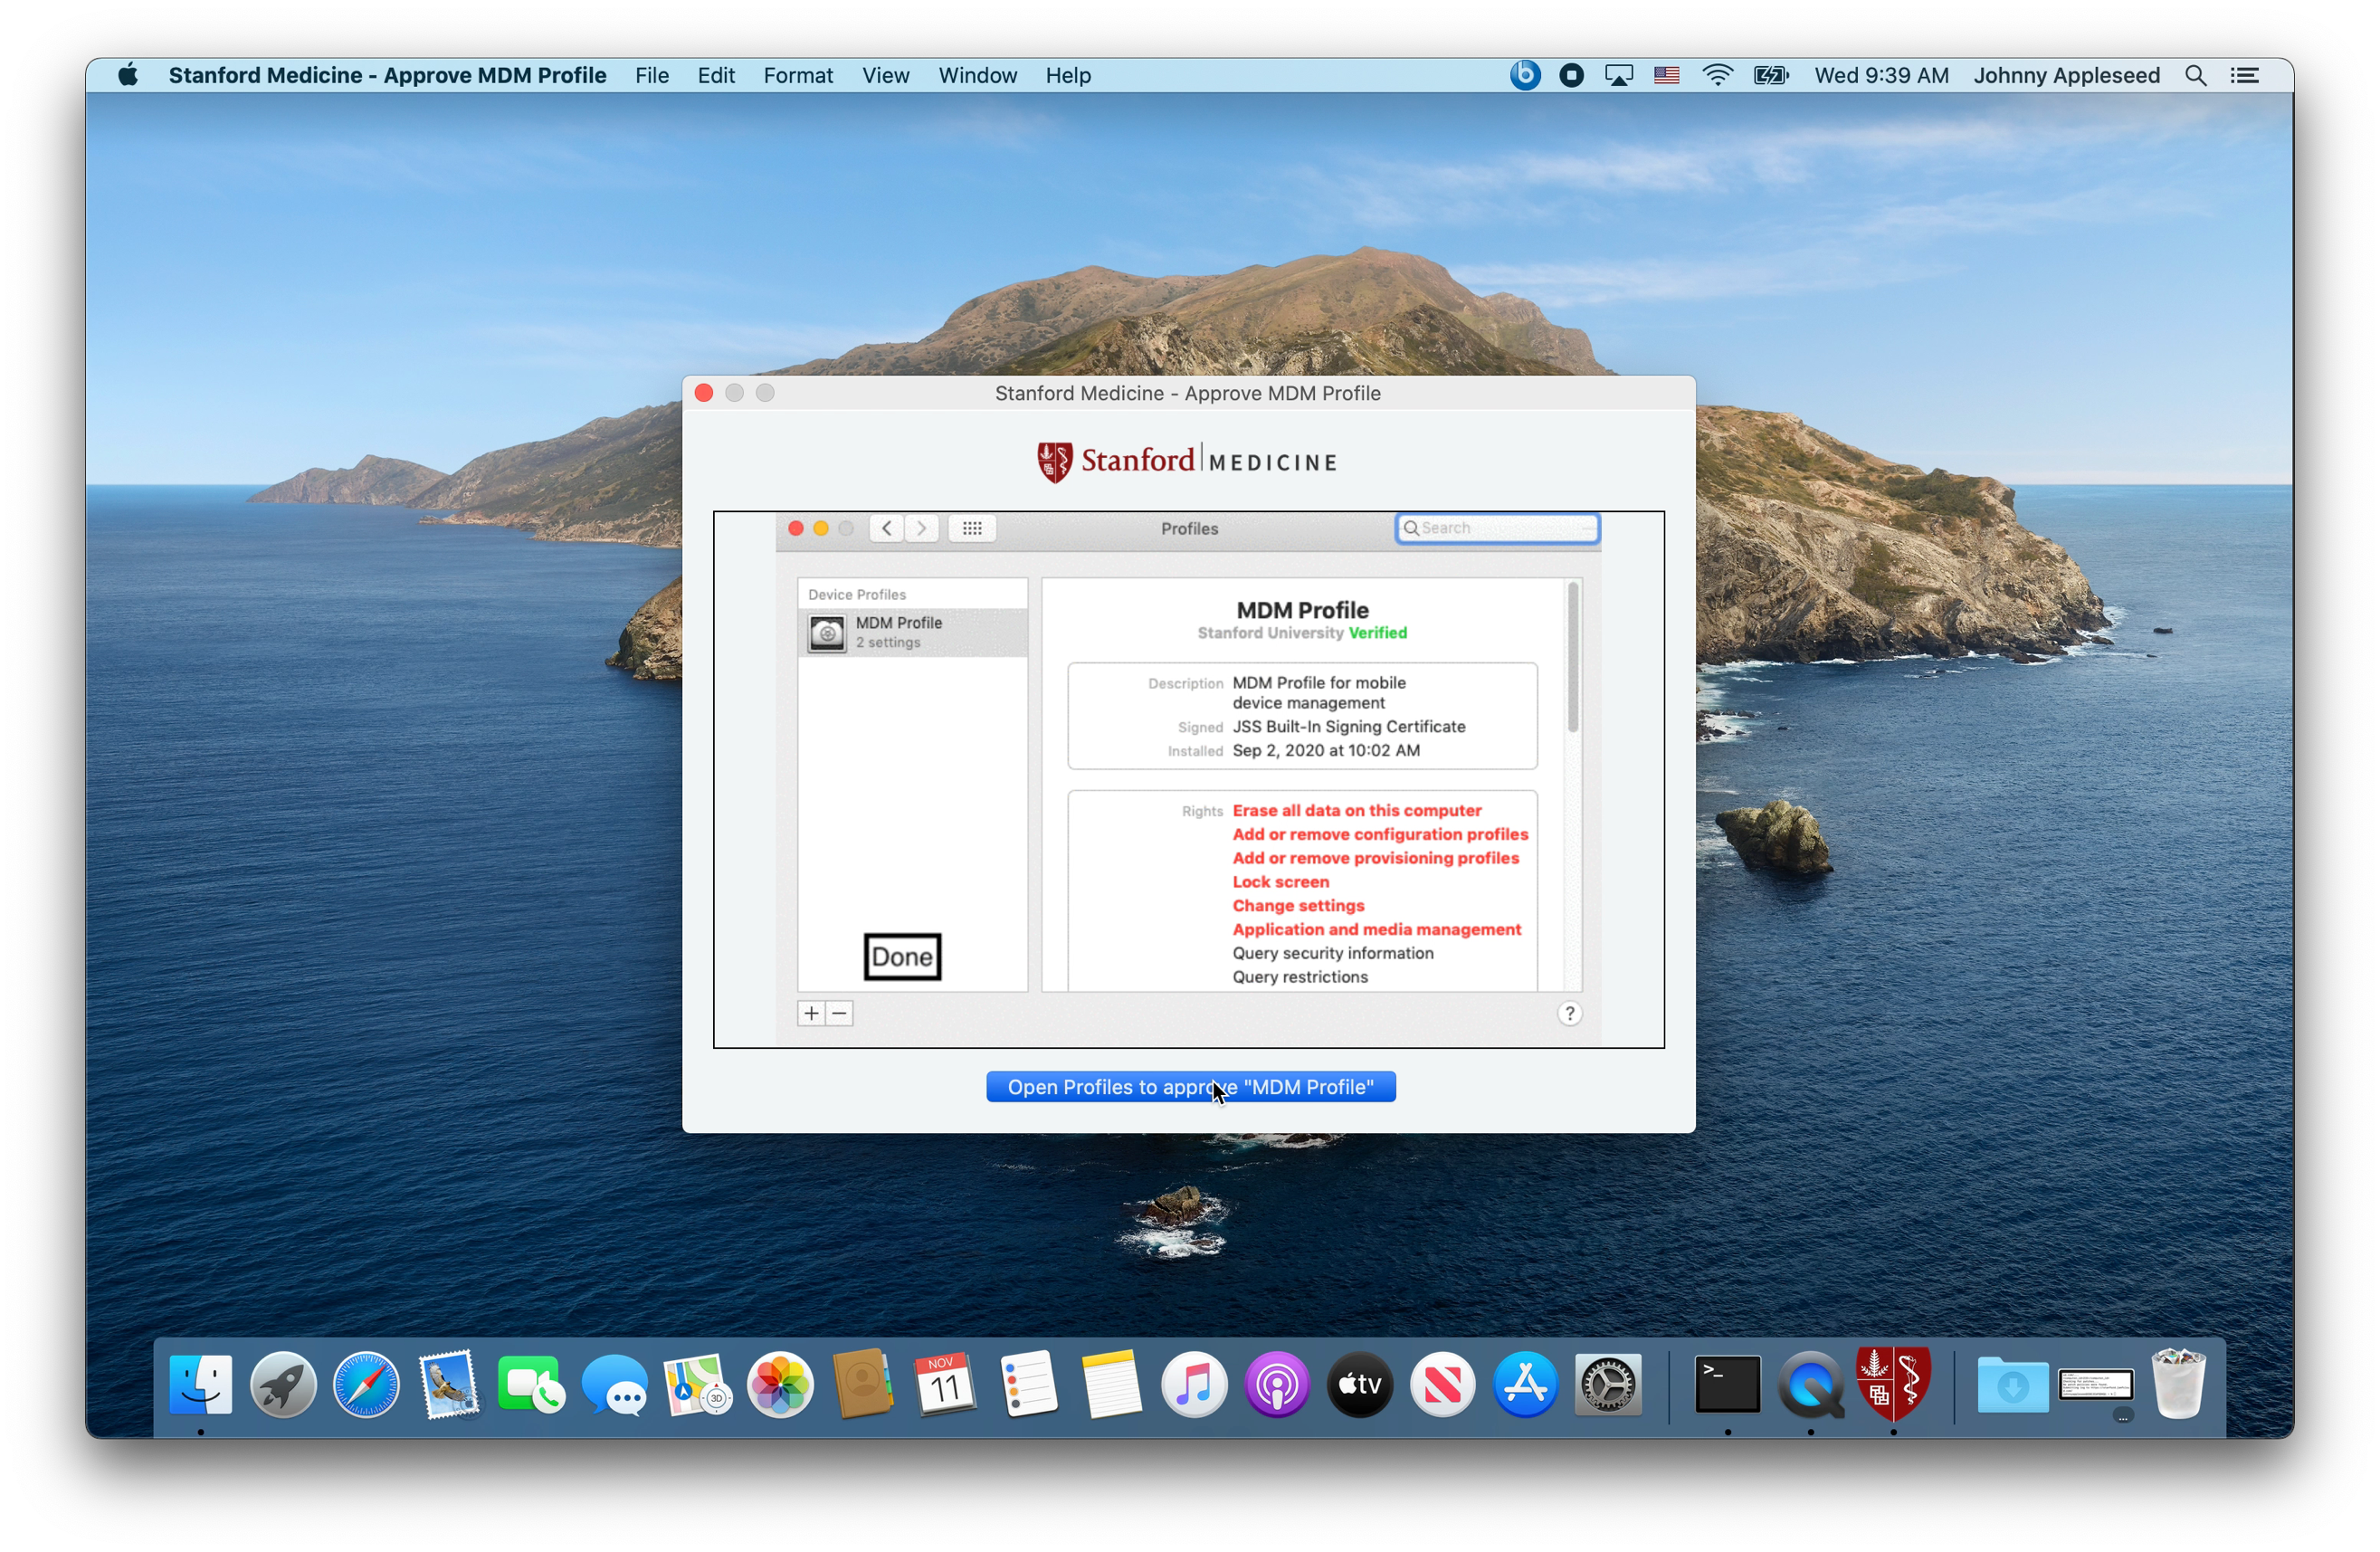Image resolution: width=2380 pixels, height=1552 pixels.
Task: Open Mail stamp icon in Dock
Action: tap(449, 1385)
